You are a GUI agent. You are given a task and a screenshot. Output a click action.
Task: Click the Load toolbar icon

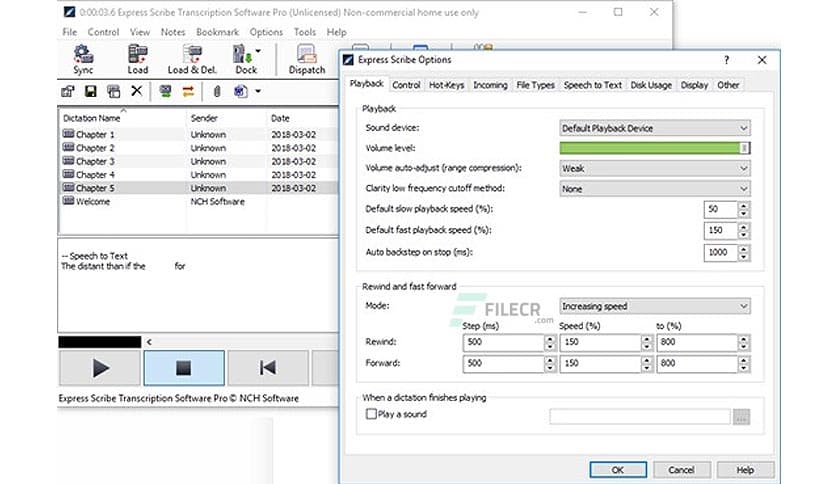pyautogui.click(x=138, y=59)
